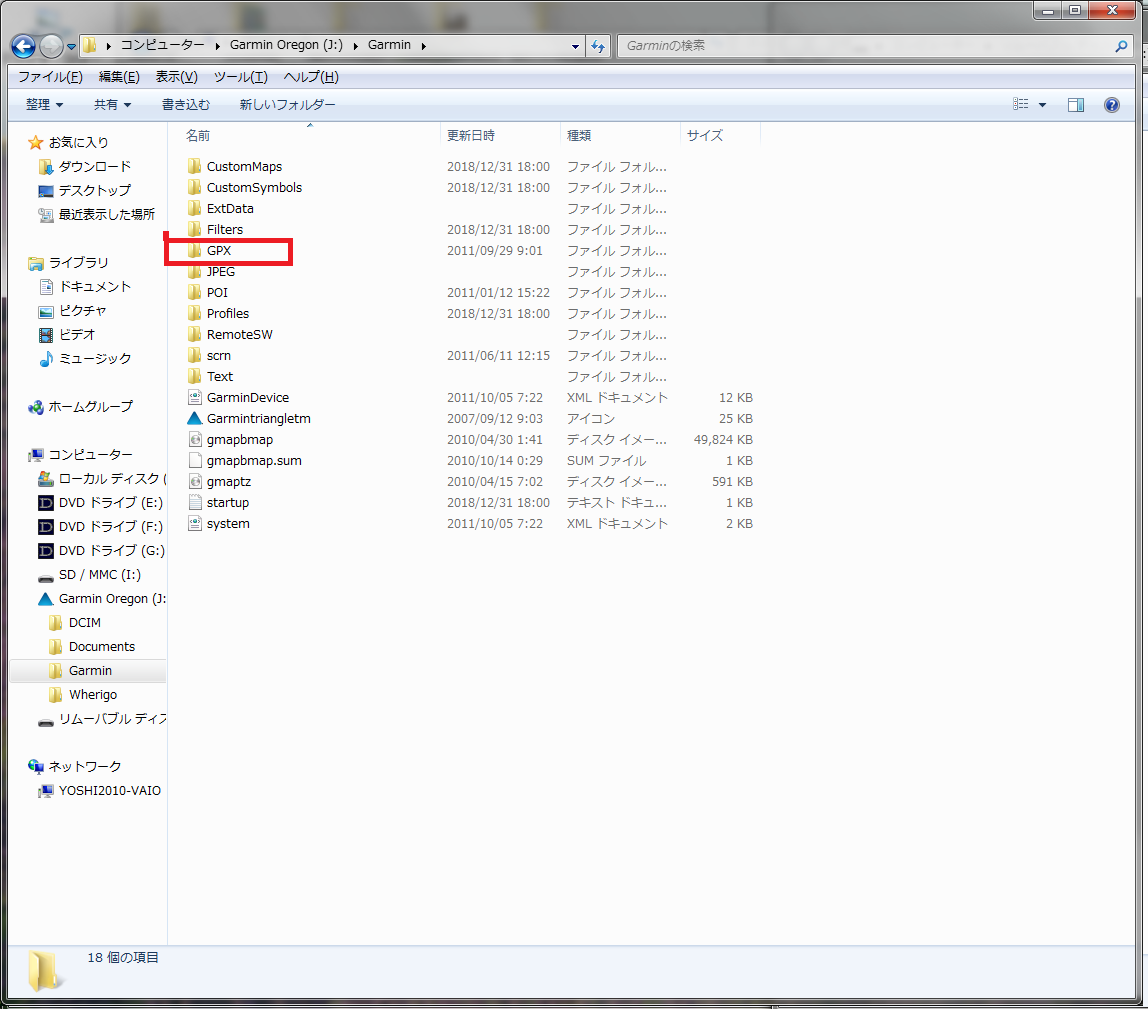Open the ヘルプ(H) menu
Viewport: 1148px width, 1009px height.
pyautogui.click(x=311, y=77)
